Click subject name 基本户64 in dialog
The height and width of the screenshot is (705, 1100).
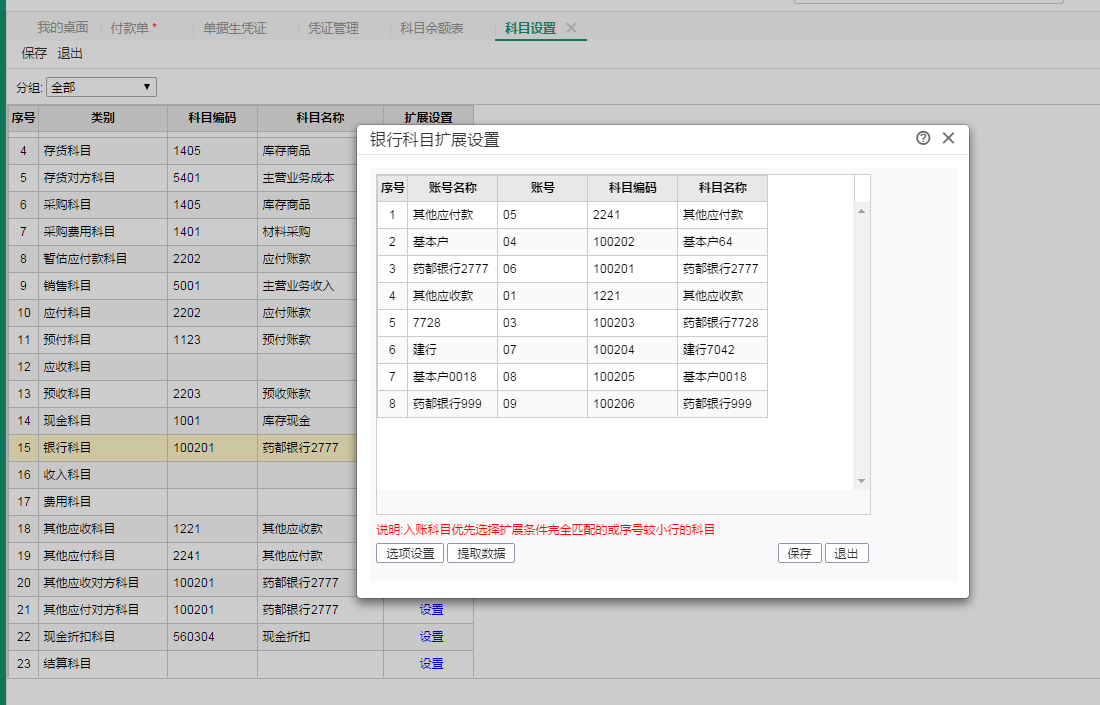click(x=722, y=242)
